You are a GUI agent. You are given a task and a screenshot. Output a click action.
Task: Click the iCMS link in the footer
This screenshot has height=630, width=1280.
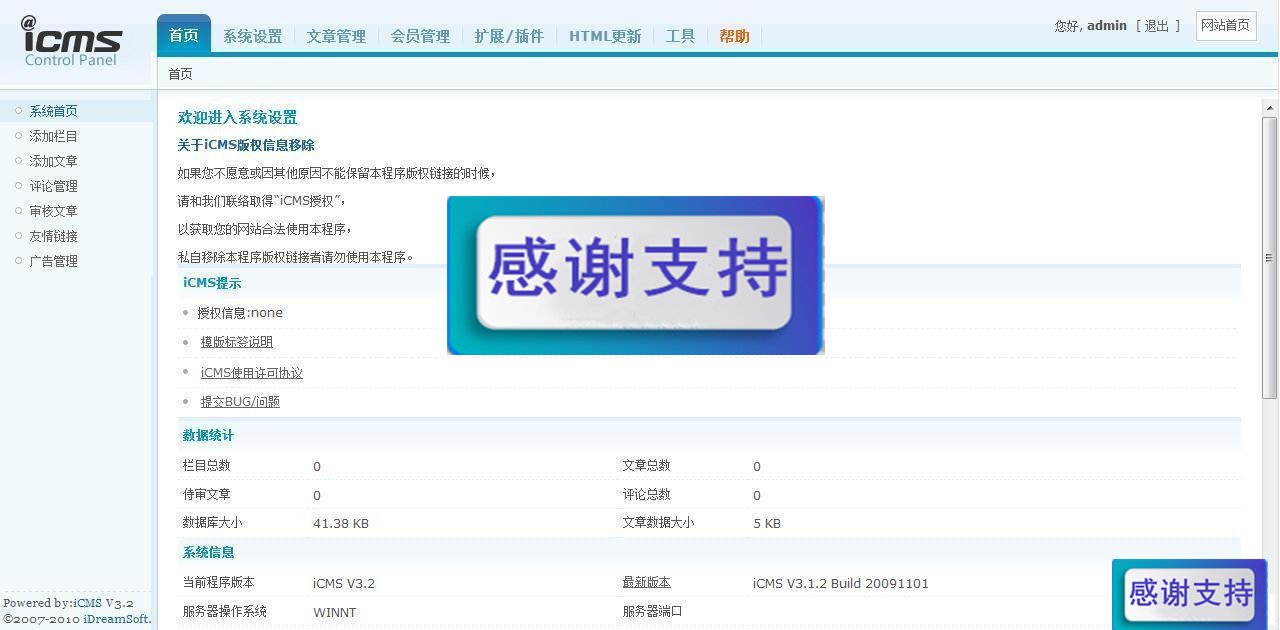(x=87, y=603)
